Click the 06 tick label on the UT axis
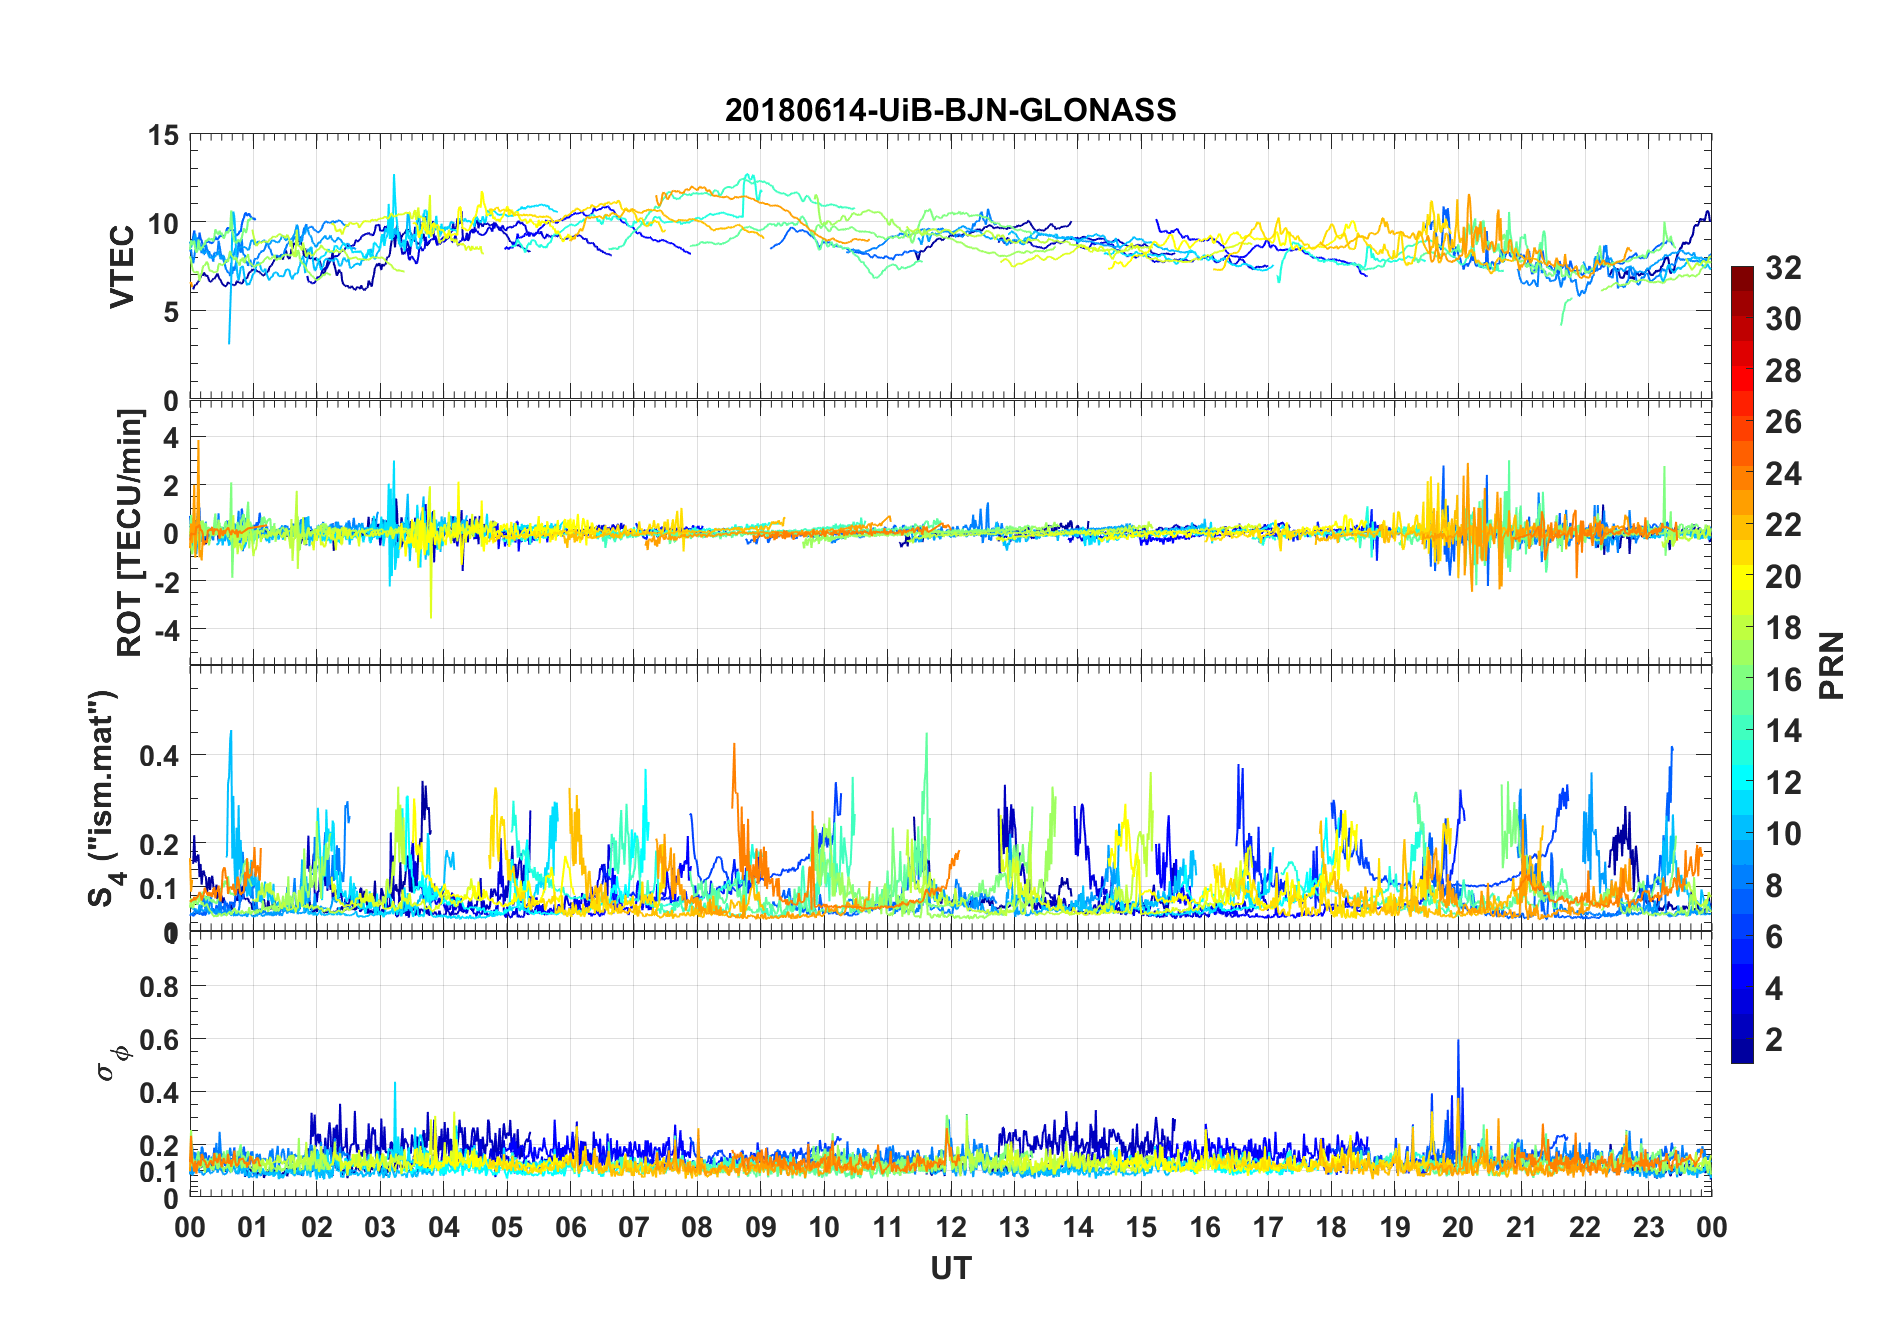 click(x=571, y=1228)
